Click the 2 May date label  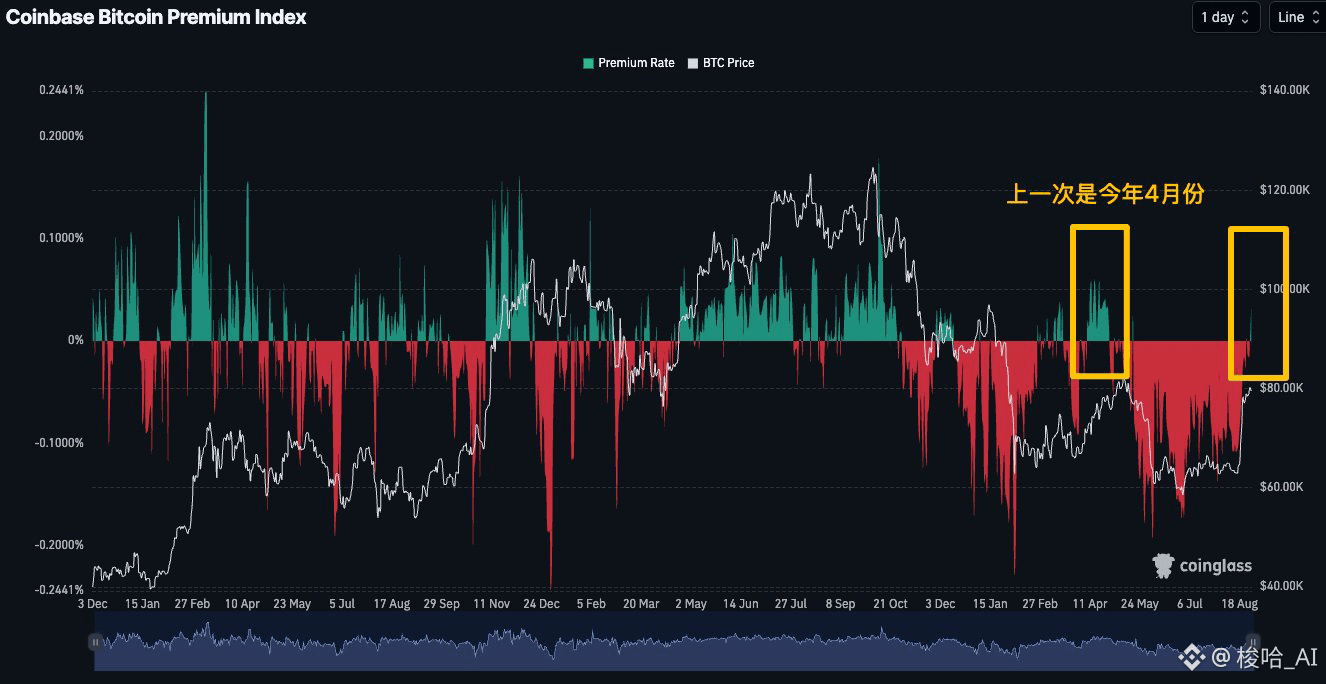click(x=691, y=604)
